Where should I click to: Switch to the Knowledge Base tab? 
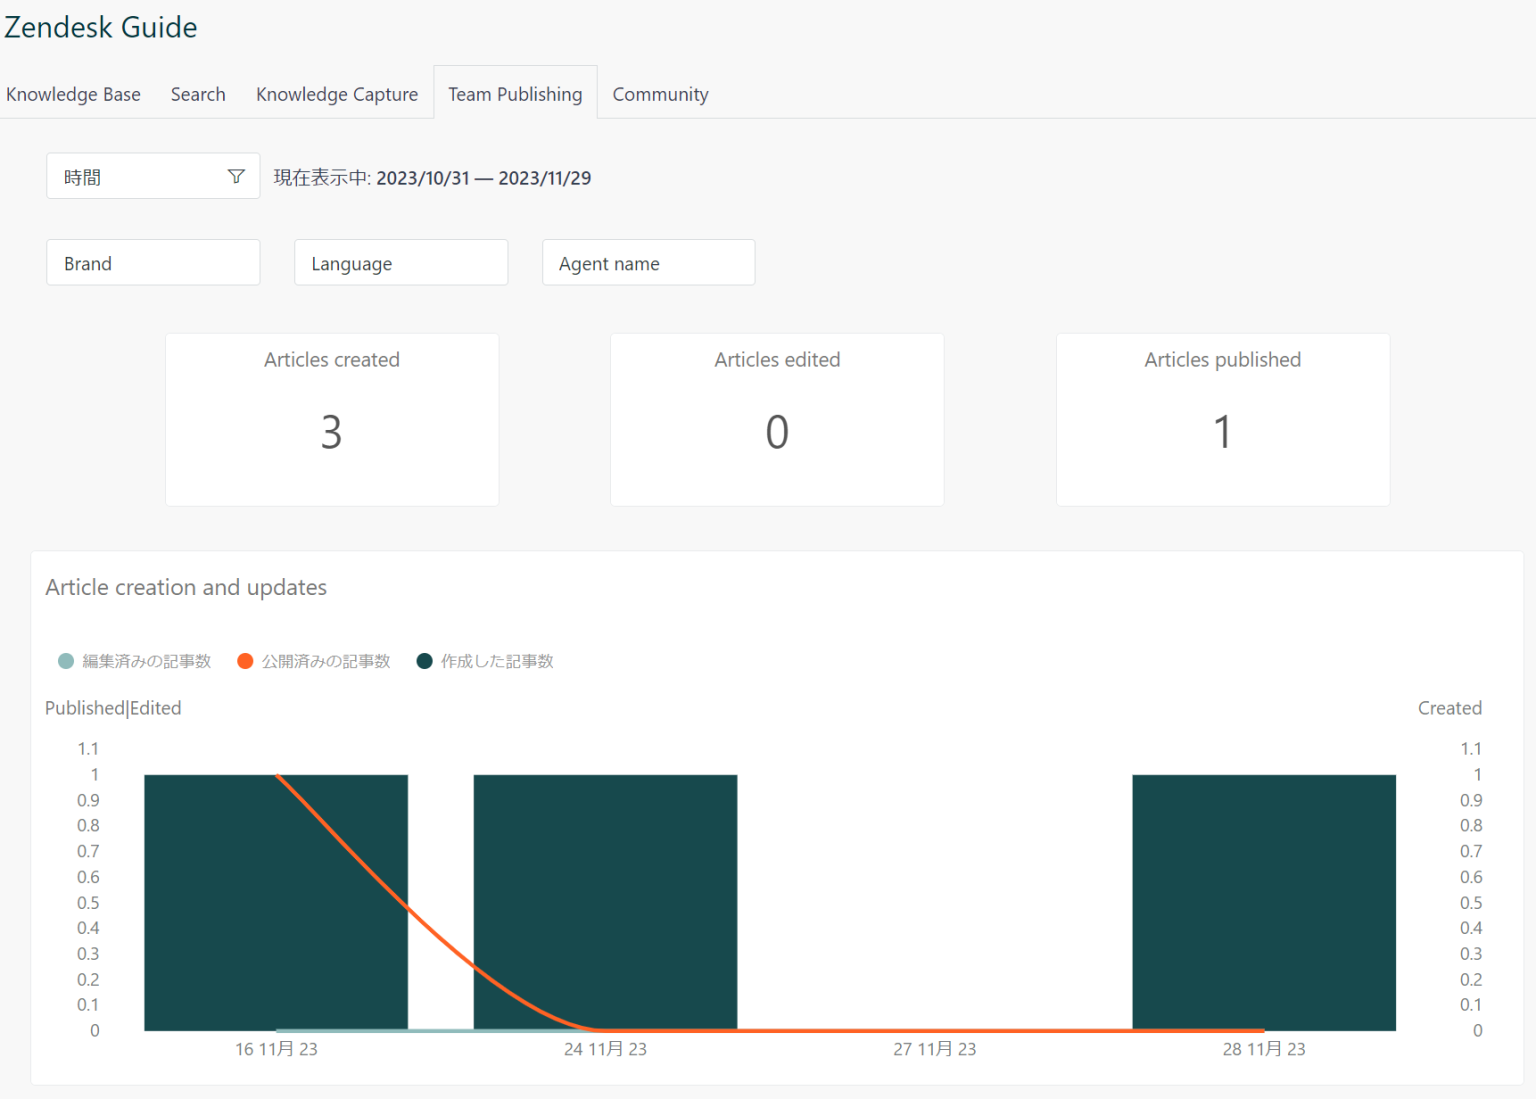pos(73,93)
